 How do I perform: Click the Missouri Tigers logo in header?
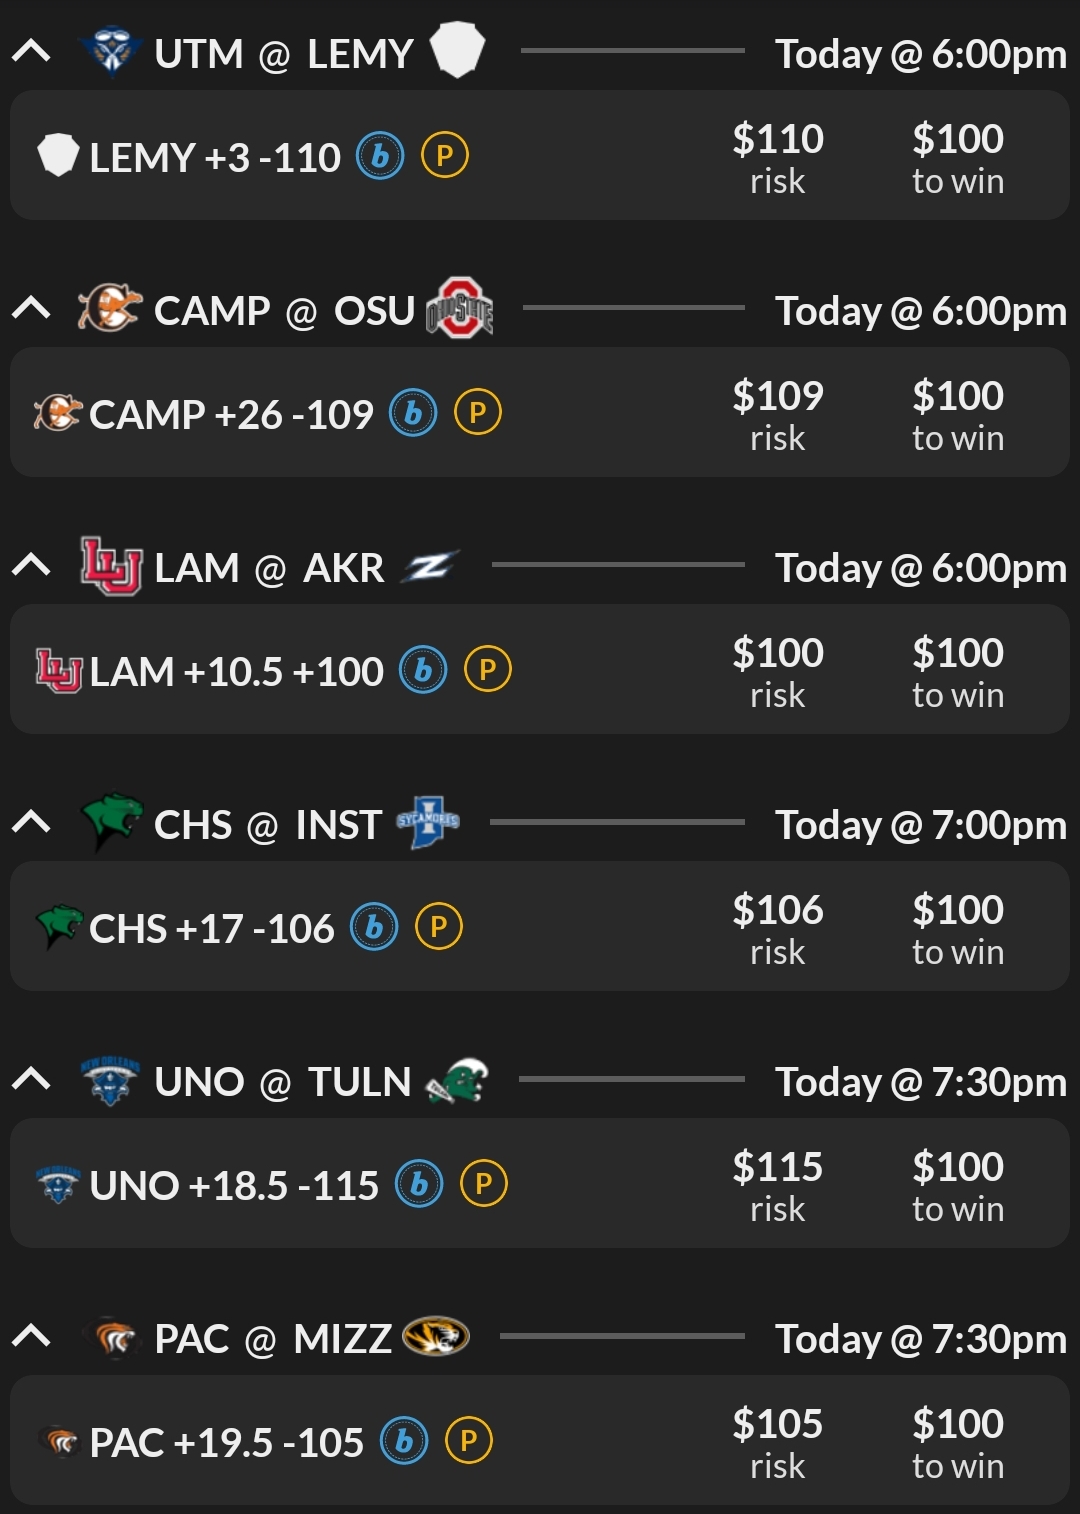click(x=436, y=1336)
